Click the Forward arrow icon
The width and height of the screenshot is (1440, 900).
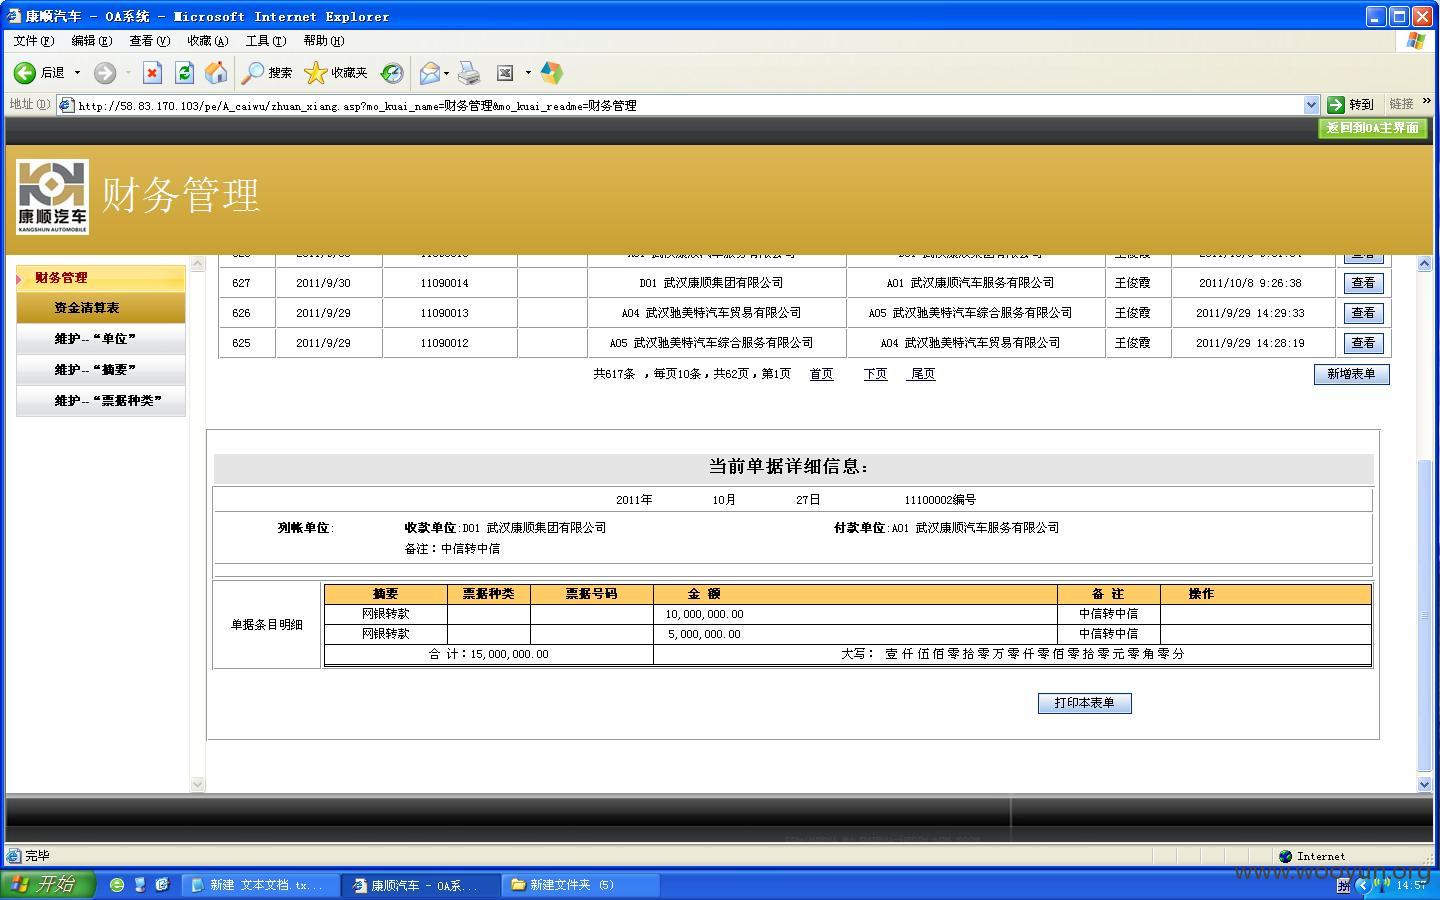pyautogui.click(x=105, y=73)
